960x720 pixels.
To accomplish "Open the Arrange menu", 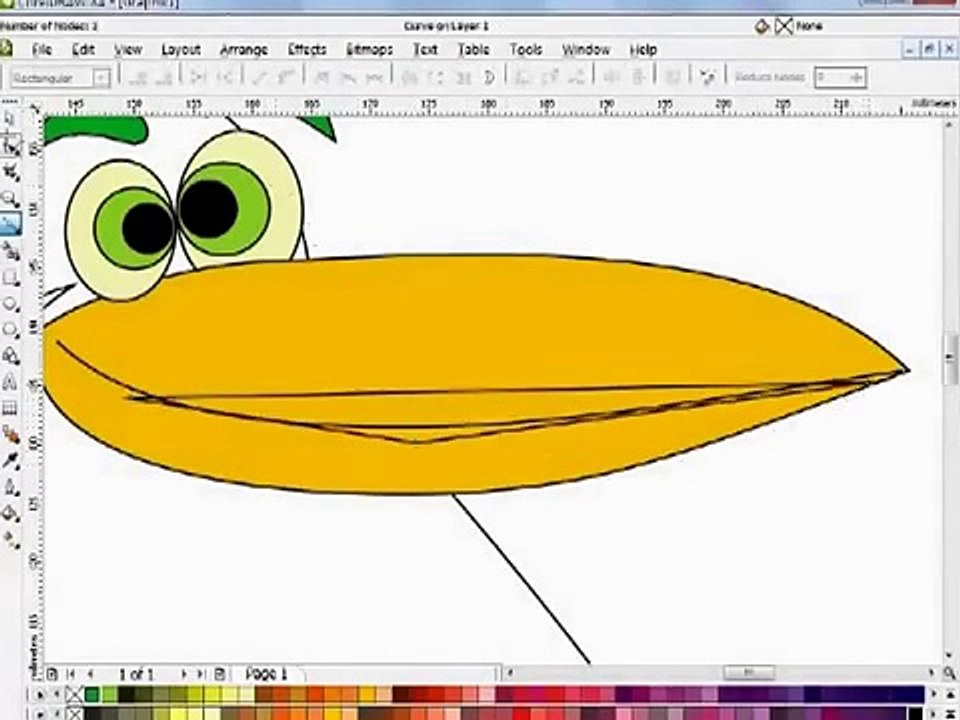I will coord(244,50).
